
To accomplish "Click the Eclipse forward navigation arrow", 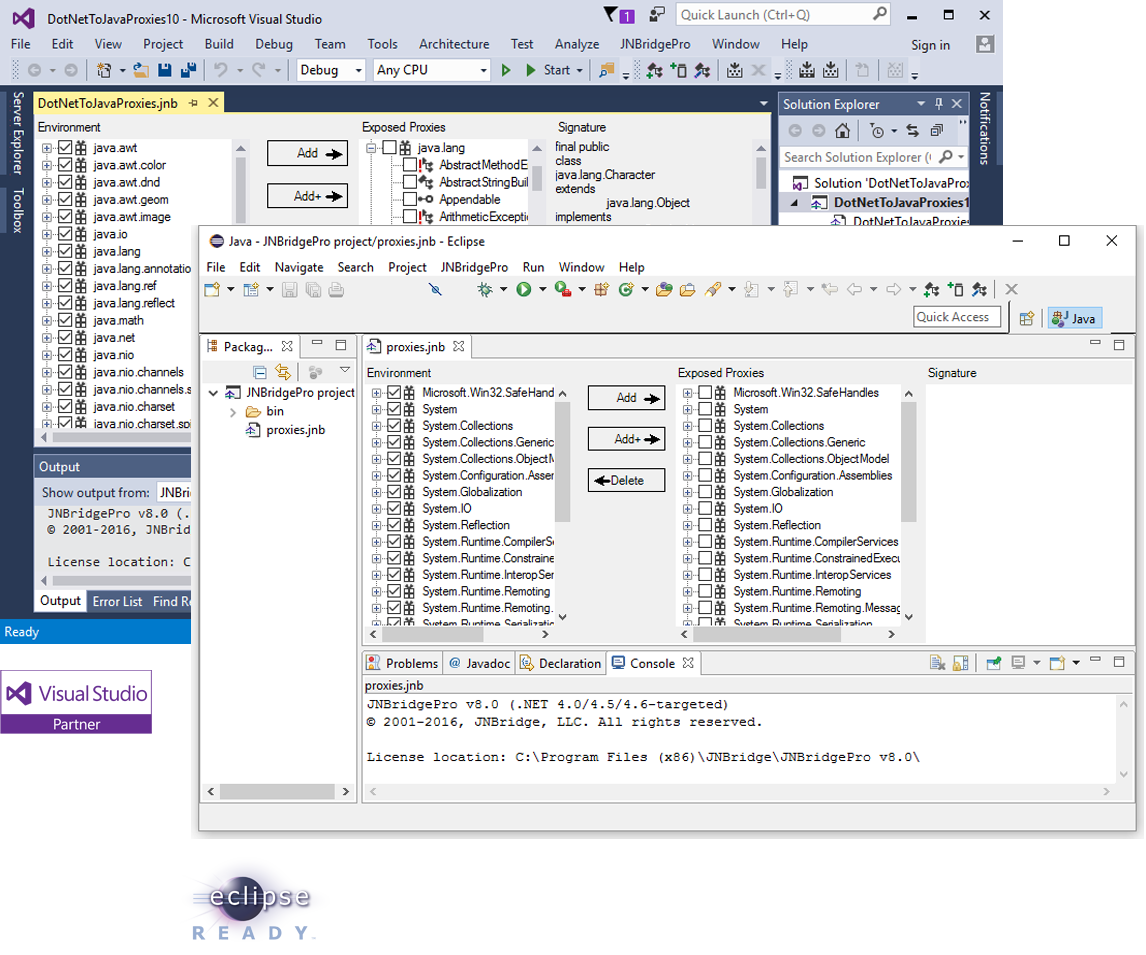I will click(x=893, y=290).
